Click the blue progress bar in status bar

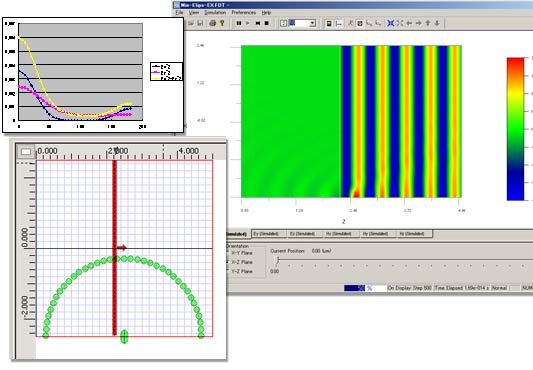pyautogui.click(x=354, y=288)
